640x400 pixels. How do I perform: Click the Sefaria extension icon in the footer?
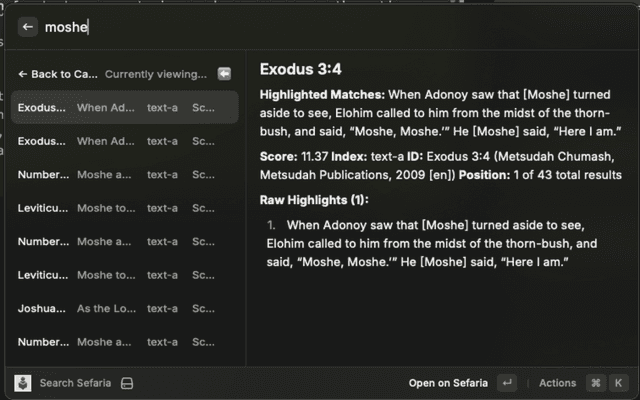point(23,383)
